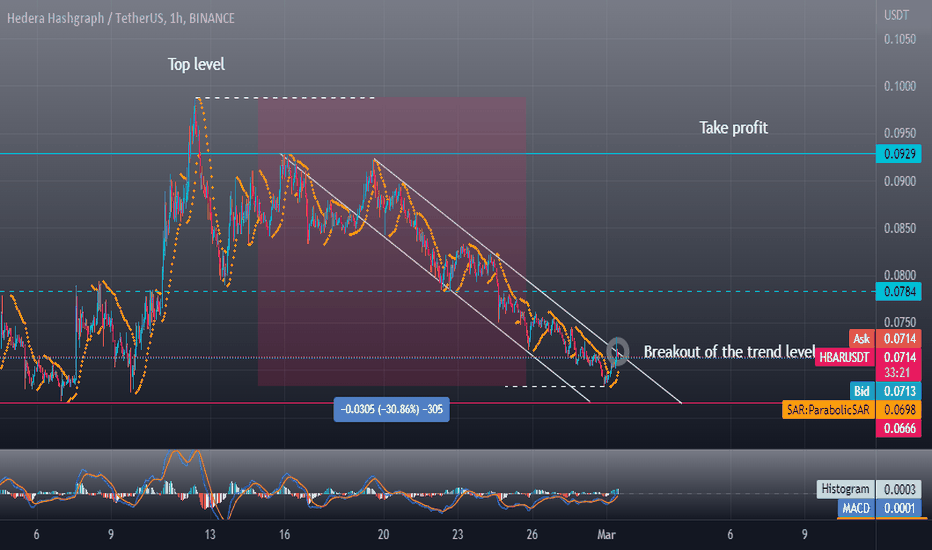The image size is (932, 550).
Task: Click the 13 date on time axis
Action: point(210,535)
